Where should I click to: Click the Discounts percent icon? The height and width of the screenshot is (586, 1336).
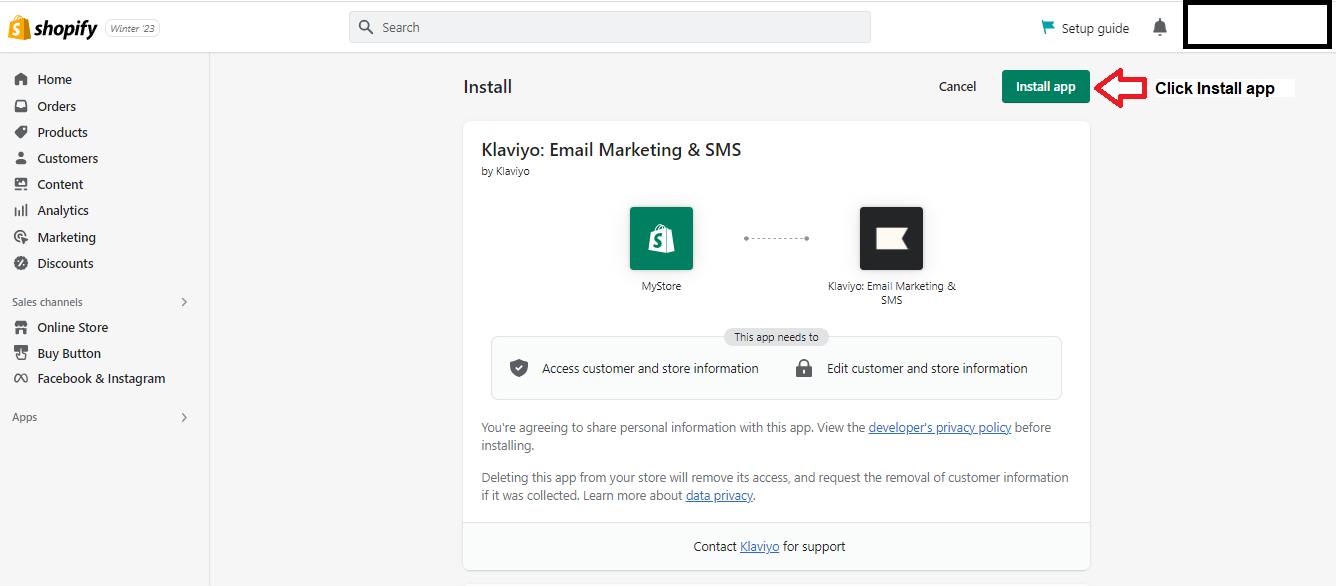tap(20, 263)
